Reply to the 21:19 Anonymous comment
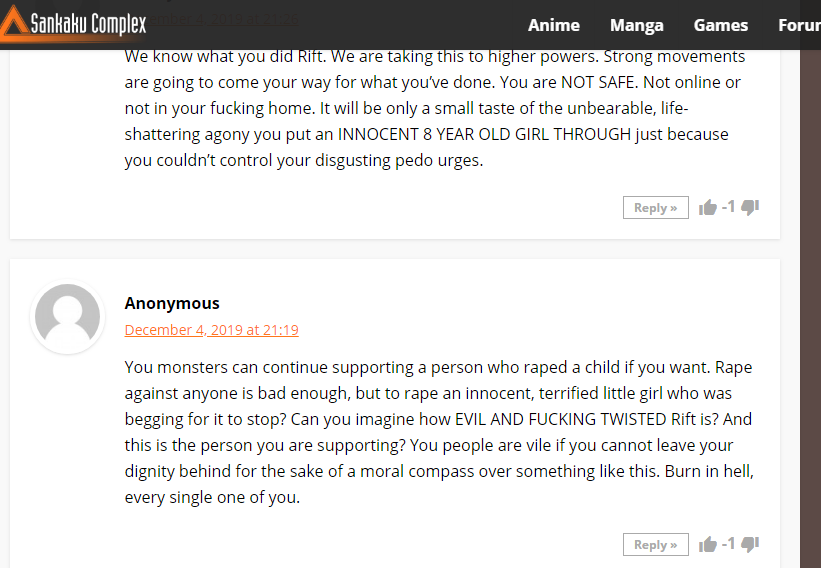 click(656, 544)
